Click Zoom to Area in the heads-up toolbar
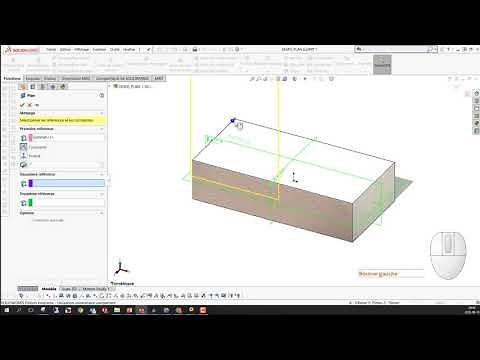The height and width of the screenshot is (360, 480). coord(259,79)
